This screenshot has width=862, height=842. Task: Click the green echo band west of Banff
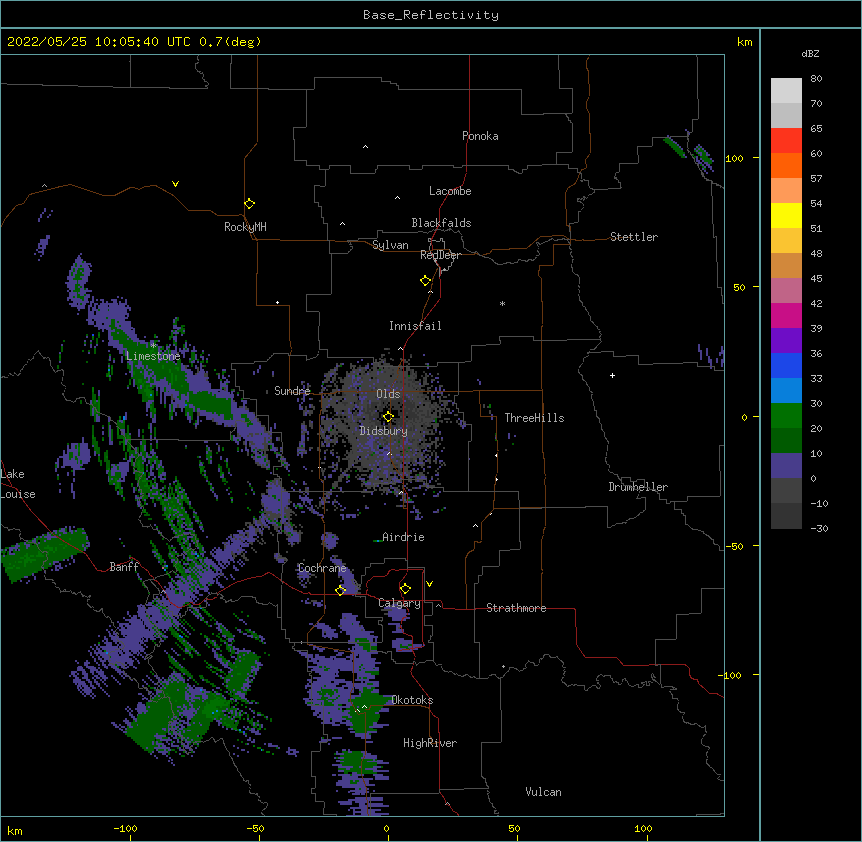tap(43, 553)
